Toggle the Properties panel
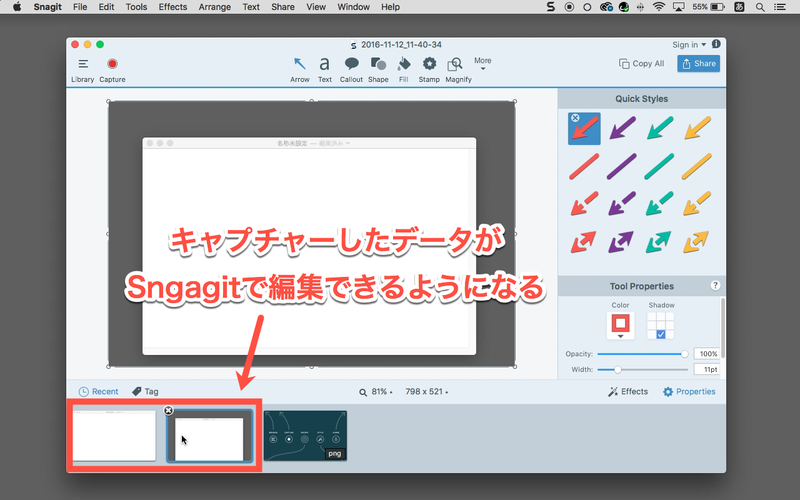800x500 pixels. click(689, 391)
